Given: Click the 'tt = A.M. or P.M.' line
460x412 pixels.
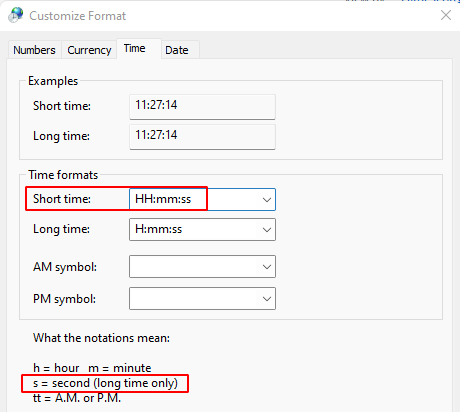Looking at the screenshot, I should (x=77, y=398).
